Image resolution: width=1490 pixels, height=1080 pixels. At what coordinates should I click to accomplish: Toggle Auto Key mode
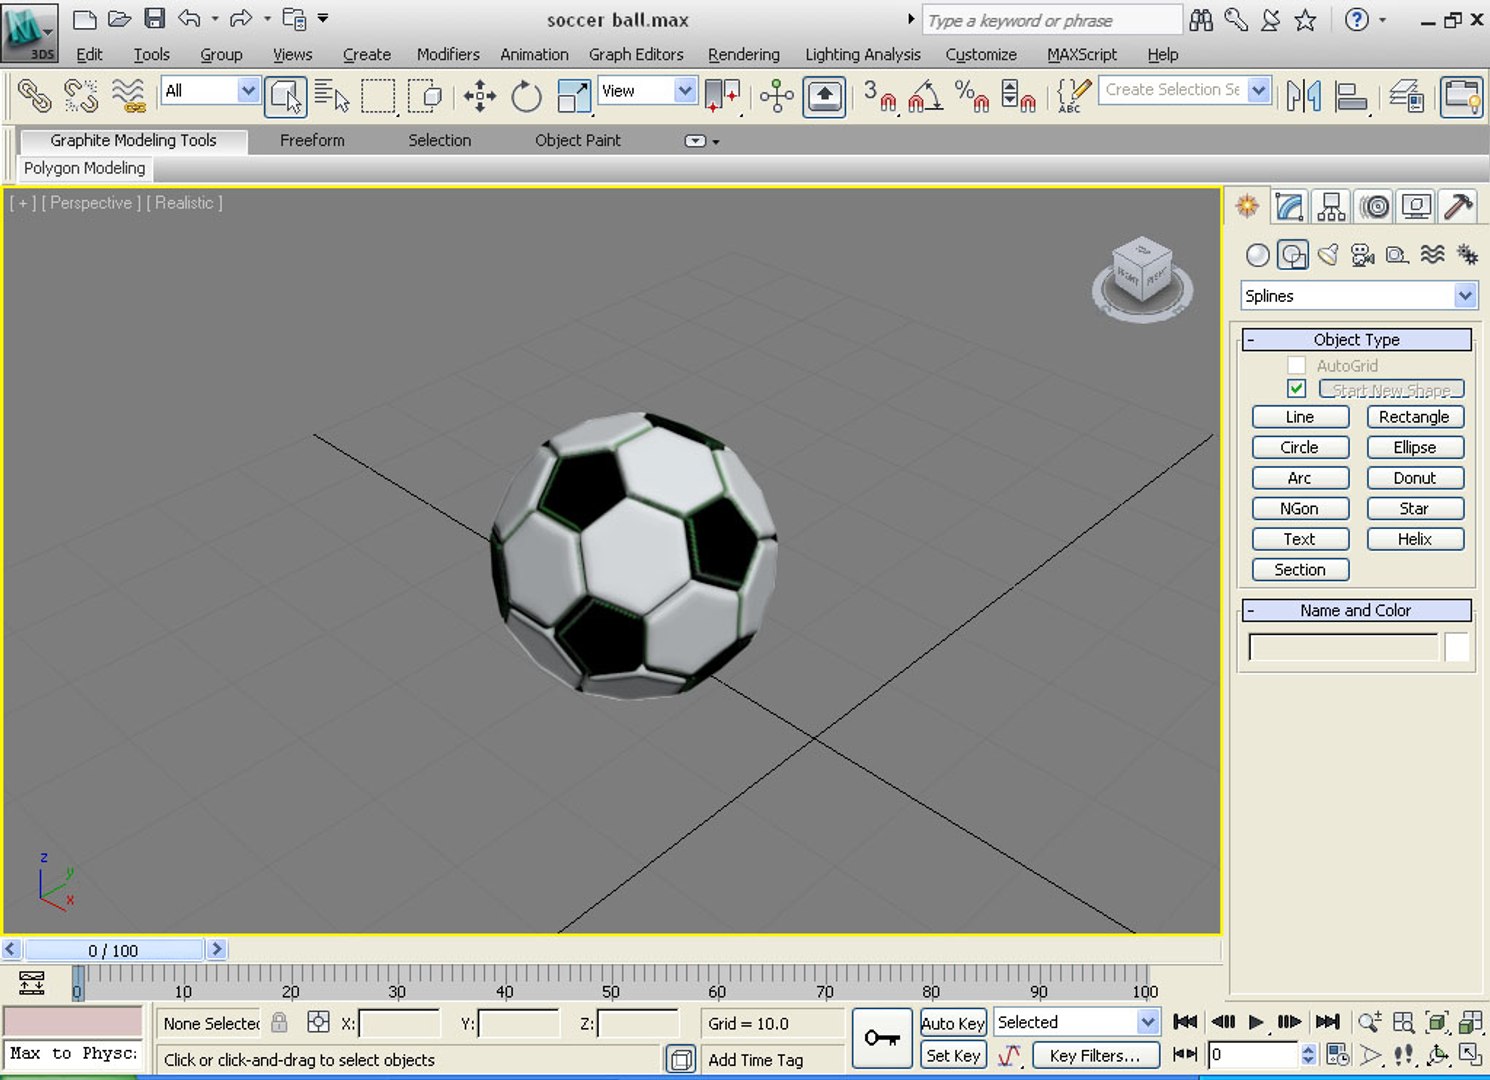tap(953, 1023)
